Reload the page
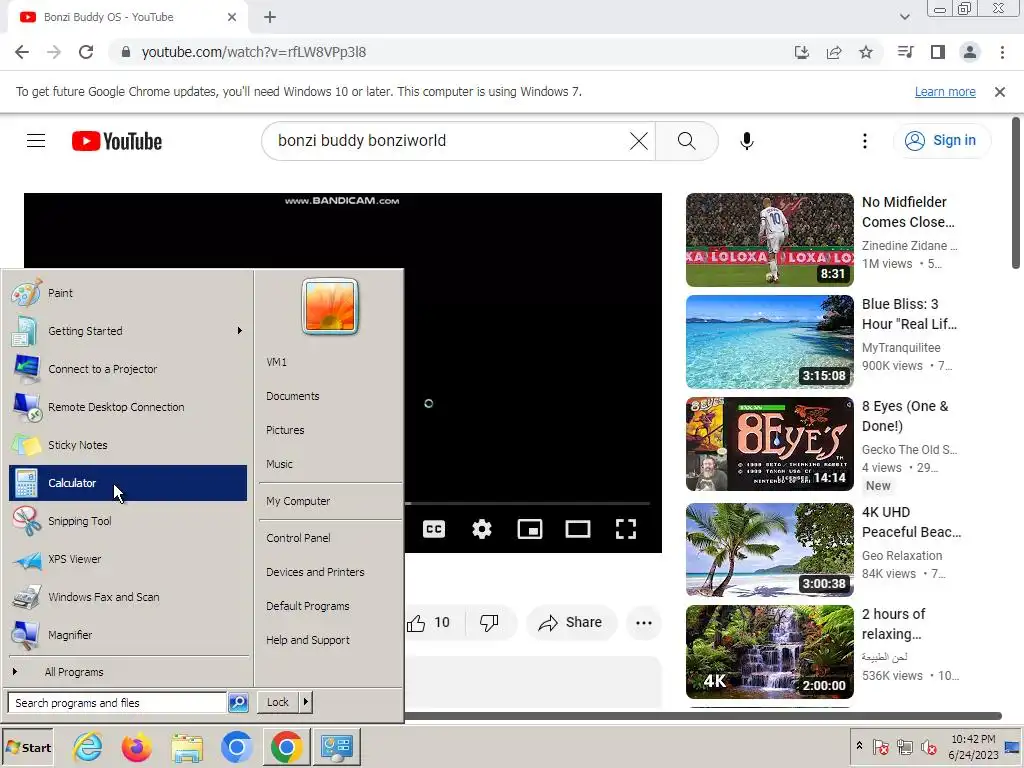The image size is (1024, 768). 86,52
